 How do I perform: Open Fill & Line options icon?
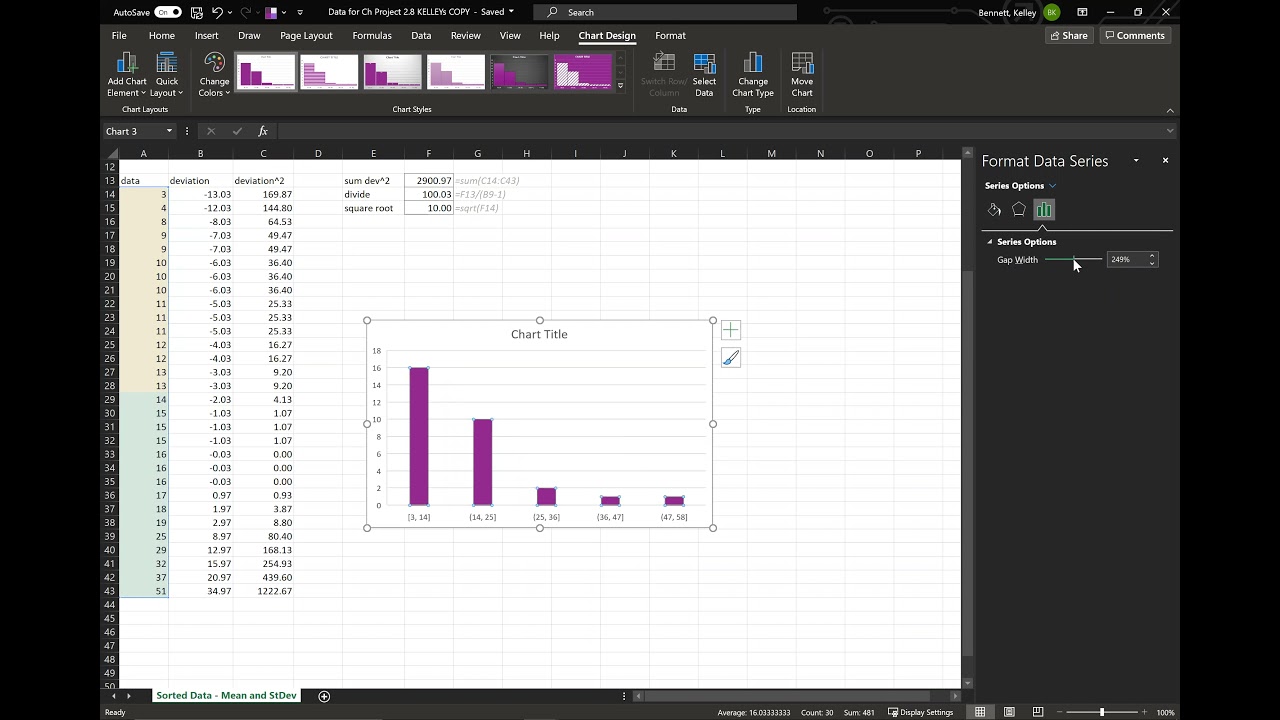[x=994, y=209]
